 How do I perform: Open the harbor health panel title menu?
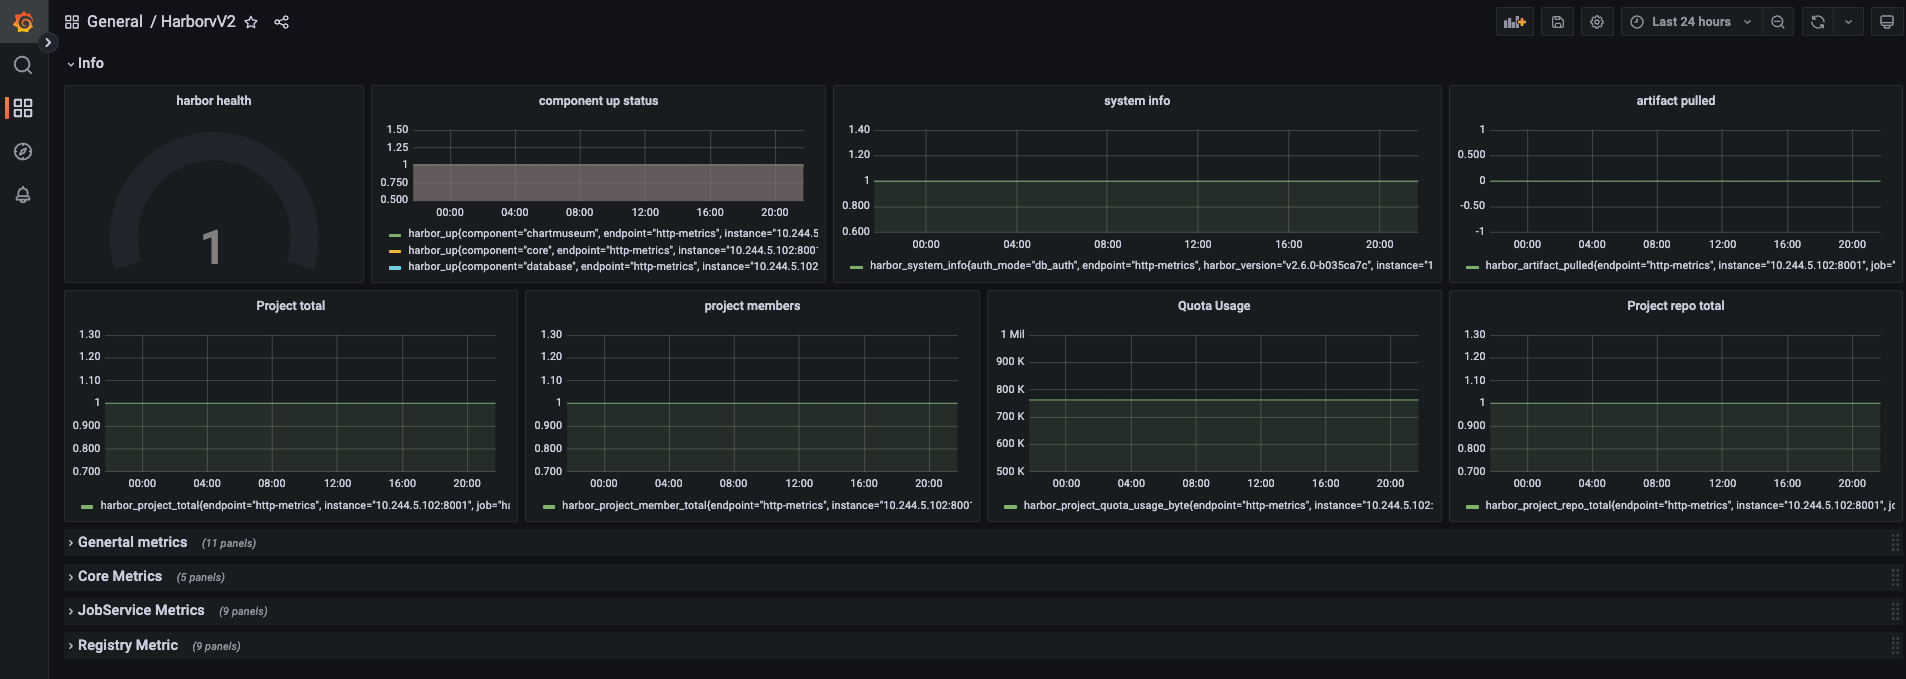pyautogui.click(x=214, y=101)
